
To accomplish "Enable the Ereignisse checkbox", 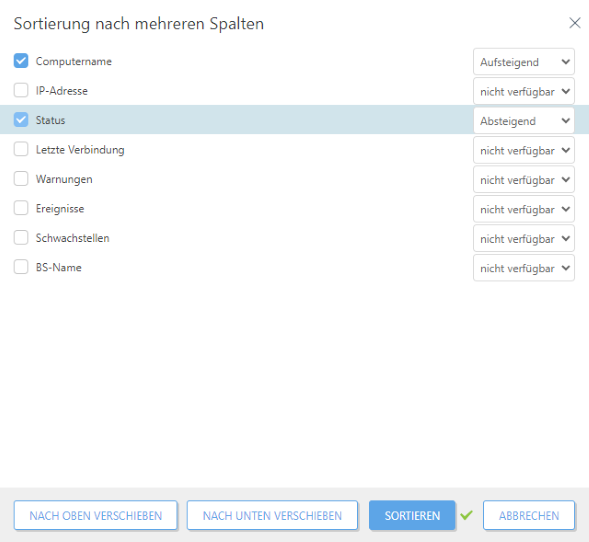I will pos(21,208).
